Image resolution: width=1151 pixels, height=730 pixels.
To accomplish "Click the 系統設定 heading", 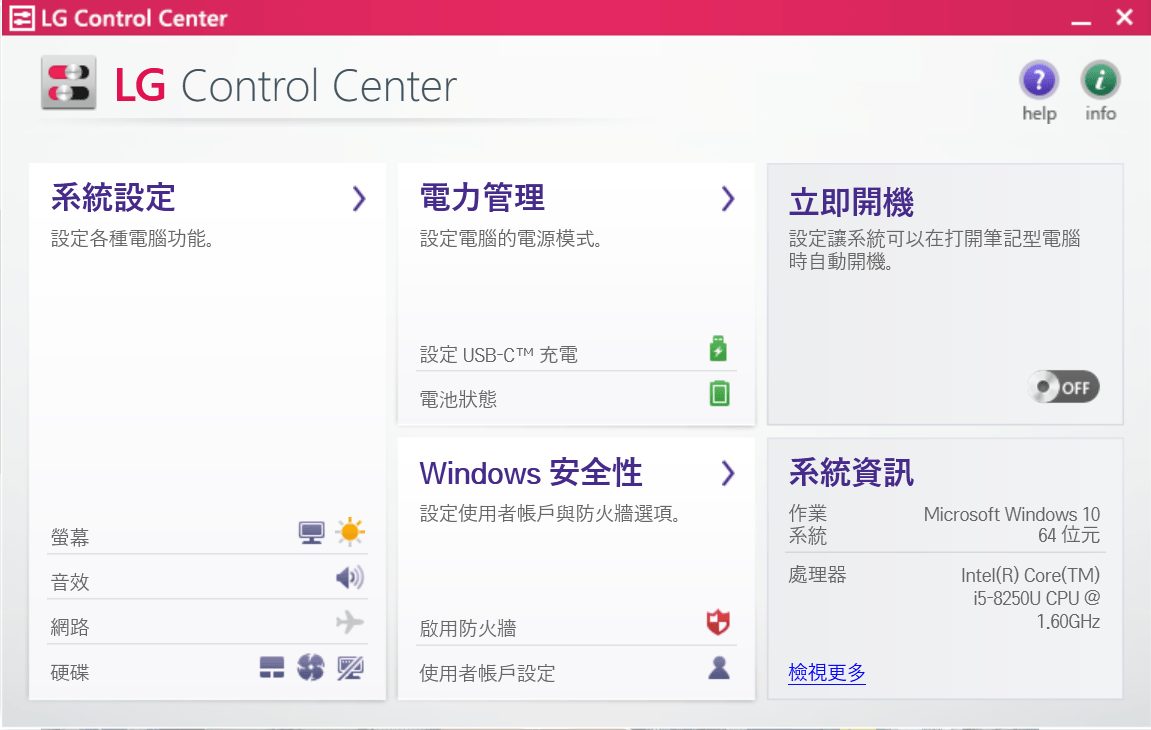I will pos(113,198).
